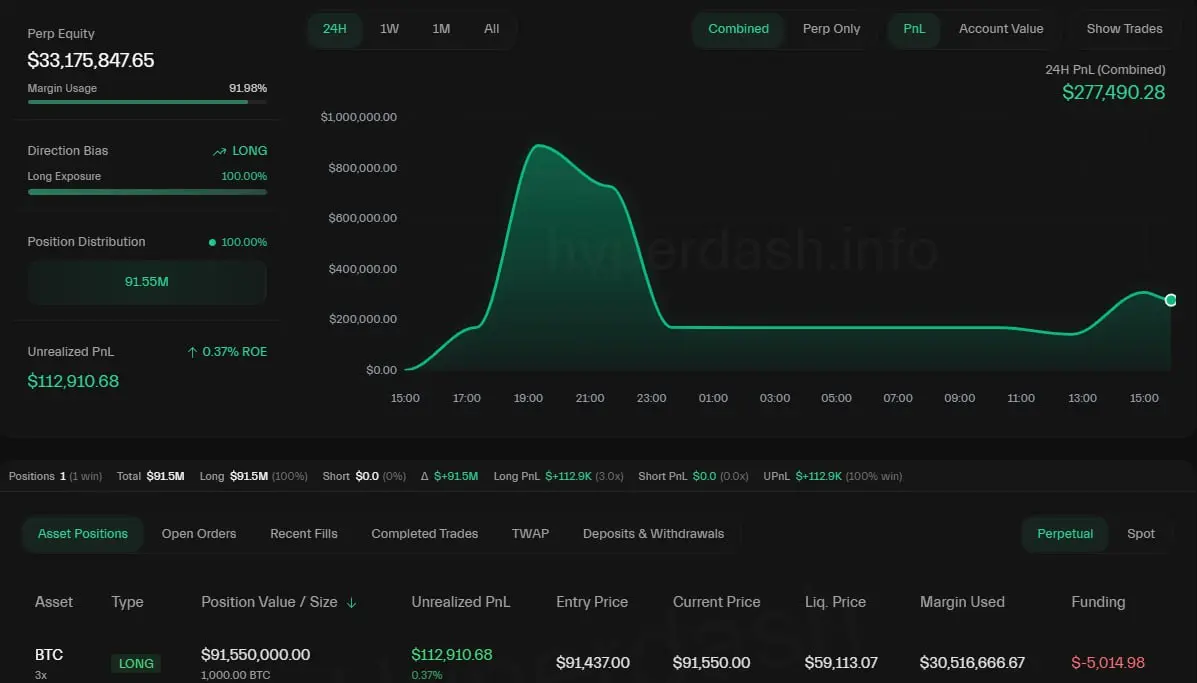Select the 1M time range
Screen dimensions: 1197x683
441,29
